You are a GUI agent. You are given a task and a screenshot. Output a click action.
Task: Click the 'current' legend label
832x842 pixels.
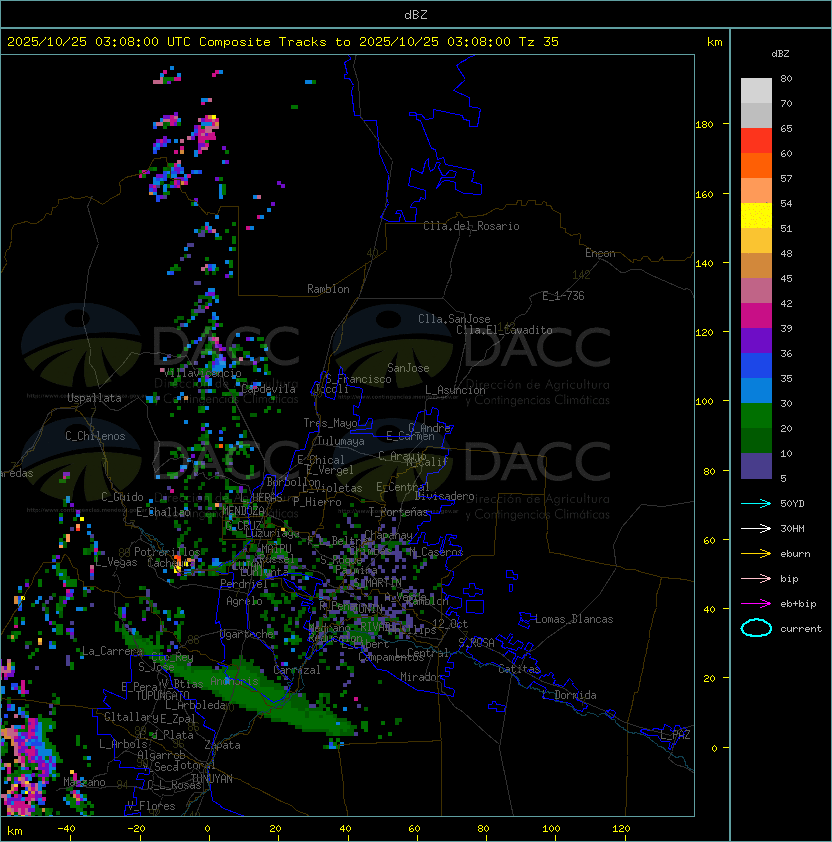[x=801, y=628]
